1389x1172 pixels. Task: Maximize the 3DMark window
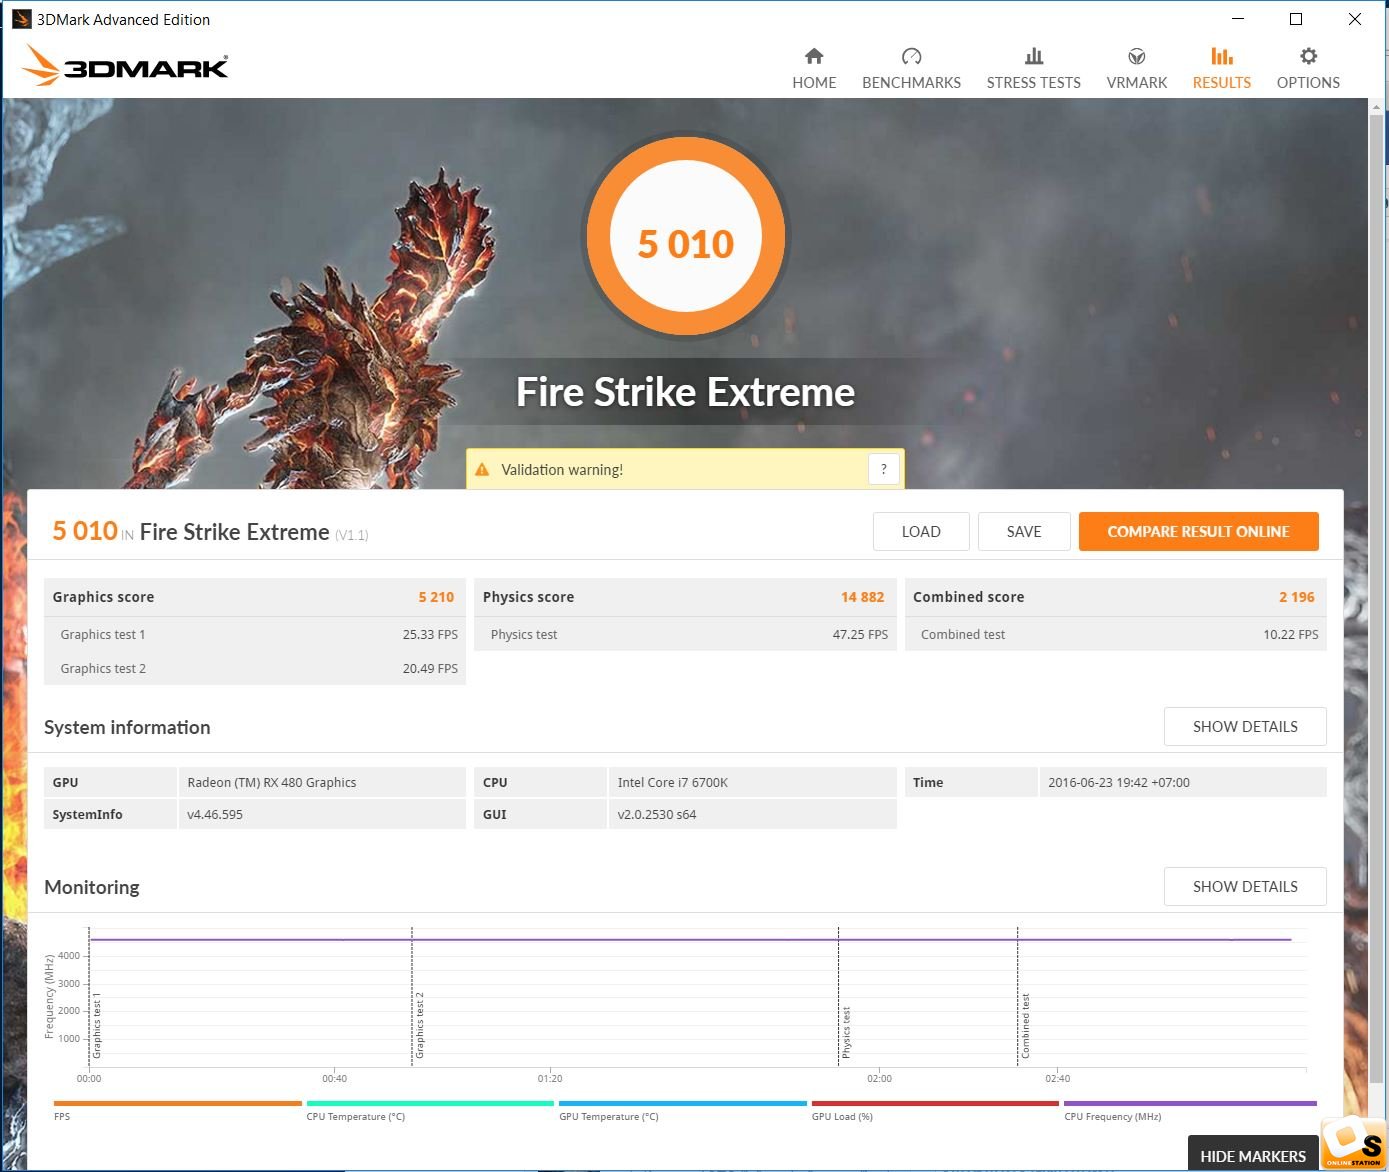[1296, 19]
